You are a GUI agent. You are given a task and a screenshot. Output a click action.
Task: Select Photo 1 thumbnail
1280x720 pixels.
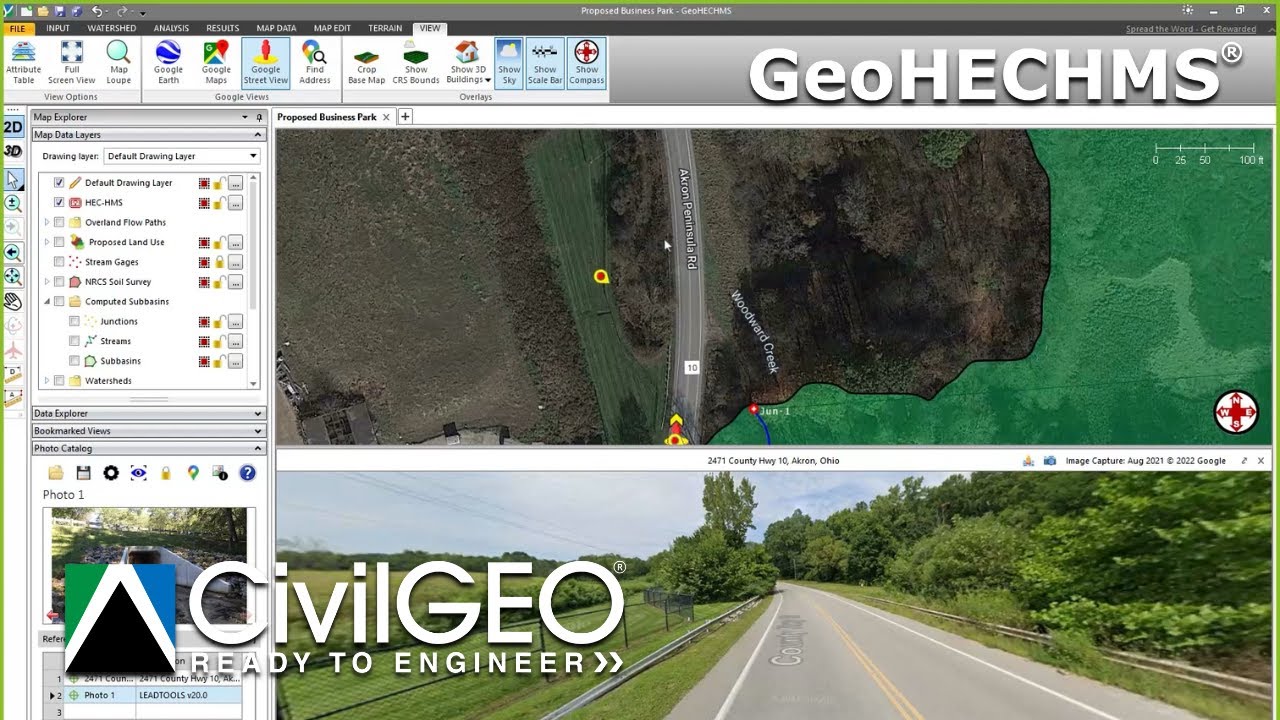click(149, 565)
